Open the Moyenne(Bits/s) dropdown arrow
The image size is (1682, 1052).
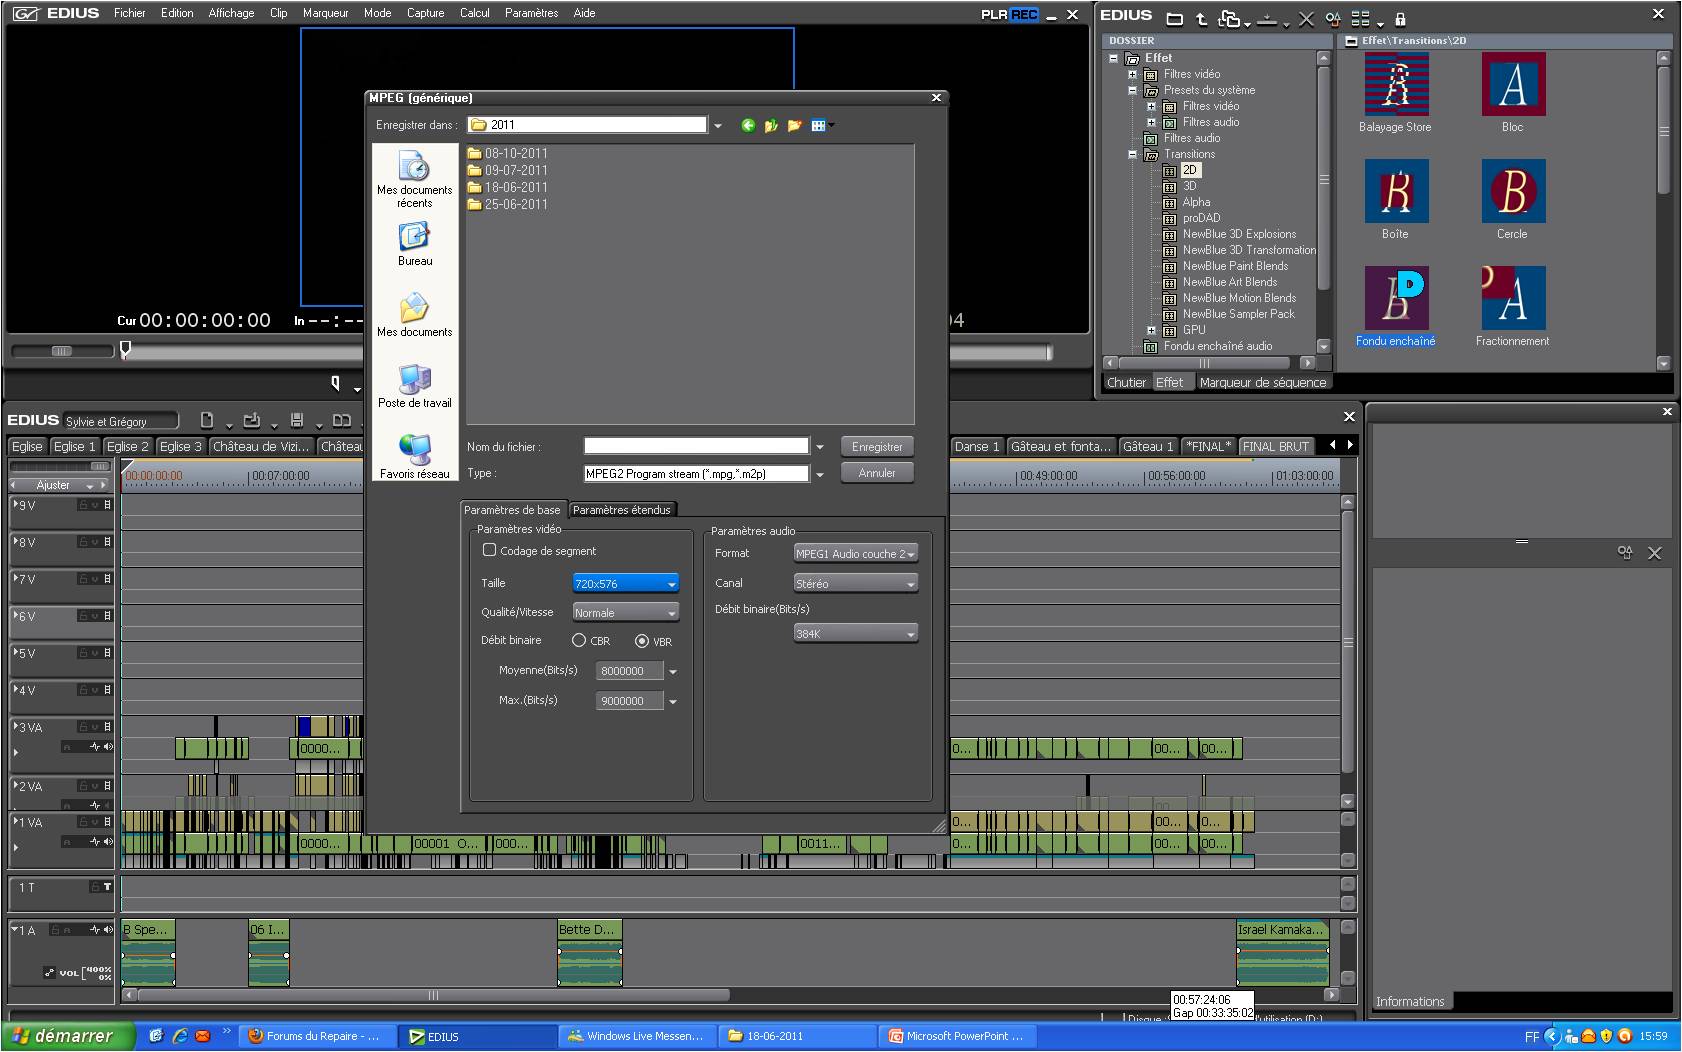point(673,672)
